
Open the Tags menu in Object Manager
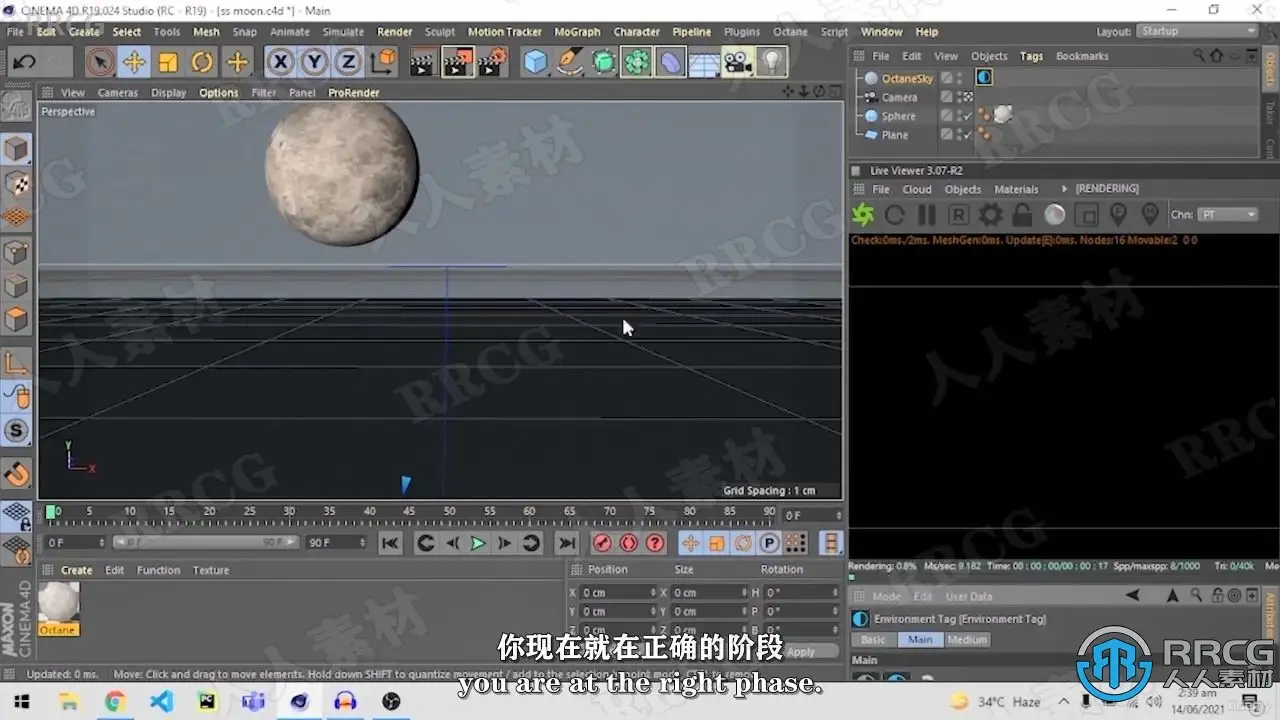tap(1031, 56)
